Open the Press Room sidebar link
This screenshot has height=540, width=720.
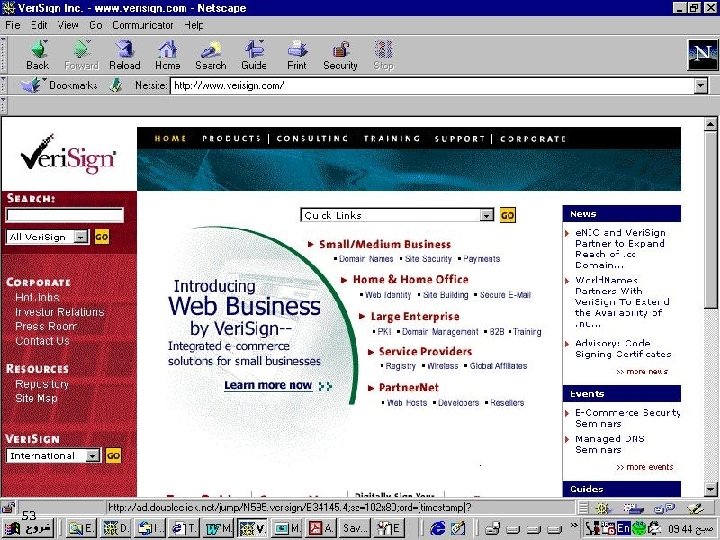(x=46, y=326)
